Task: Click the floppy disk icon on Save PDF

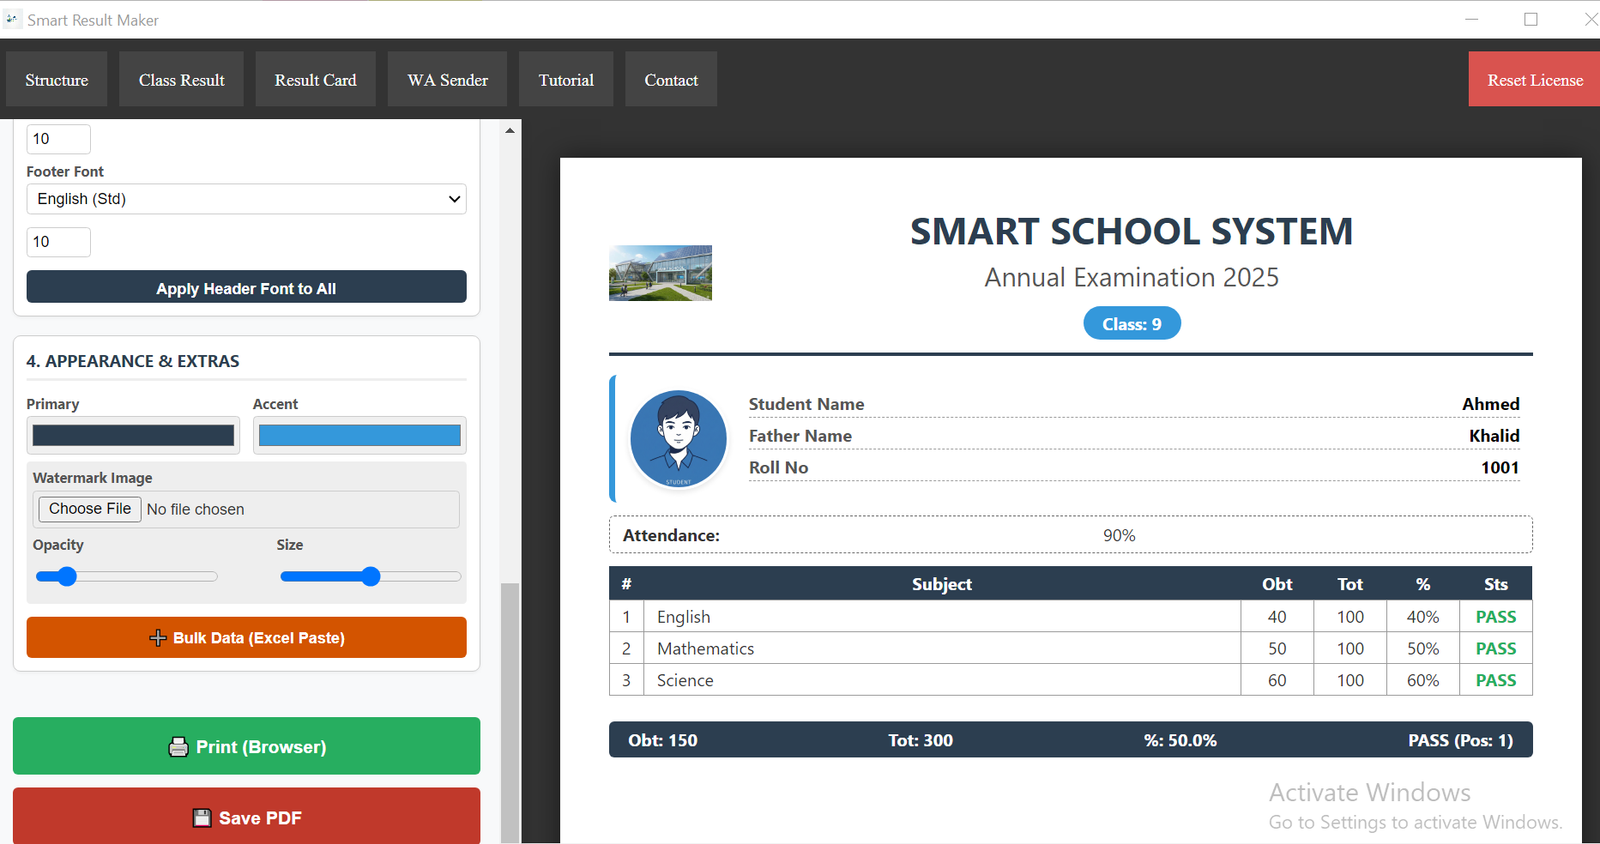Action: 202,818
